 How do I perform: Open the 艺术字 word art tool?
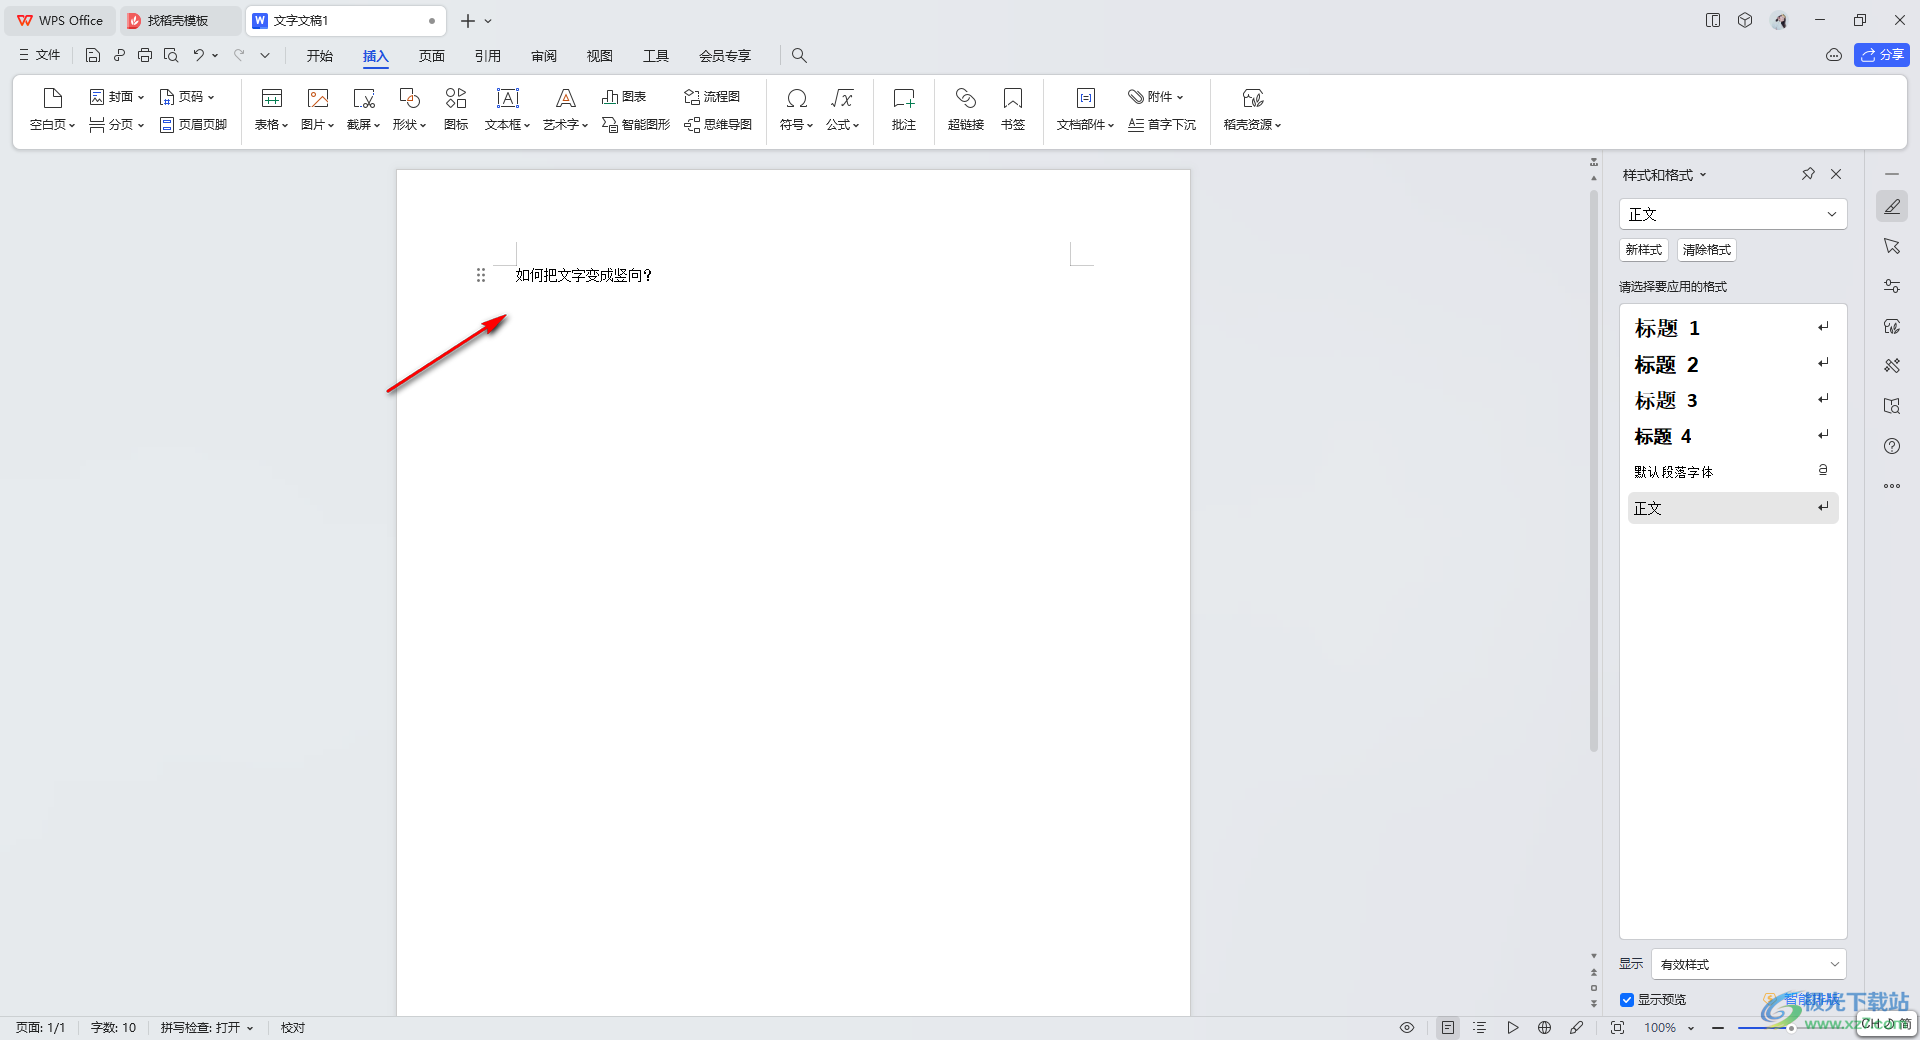(x=565, y=109)
